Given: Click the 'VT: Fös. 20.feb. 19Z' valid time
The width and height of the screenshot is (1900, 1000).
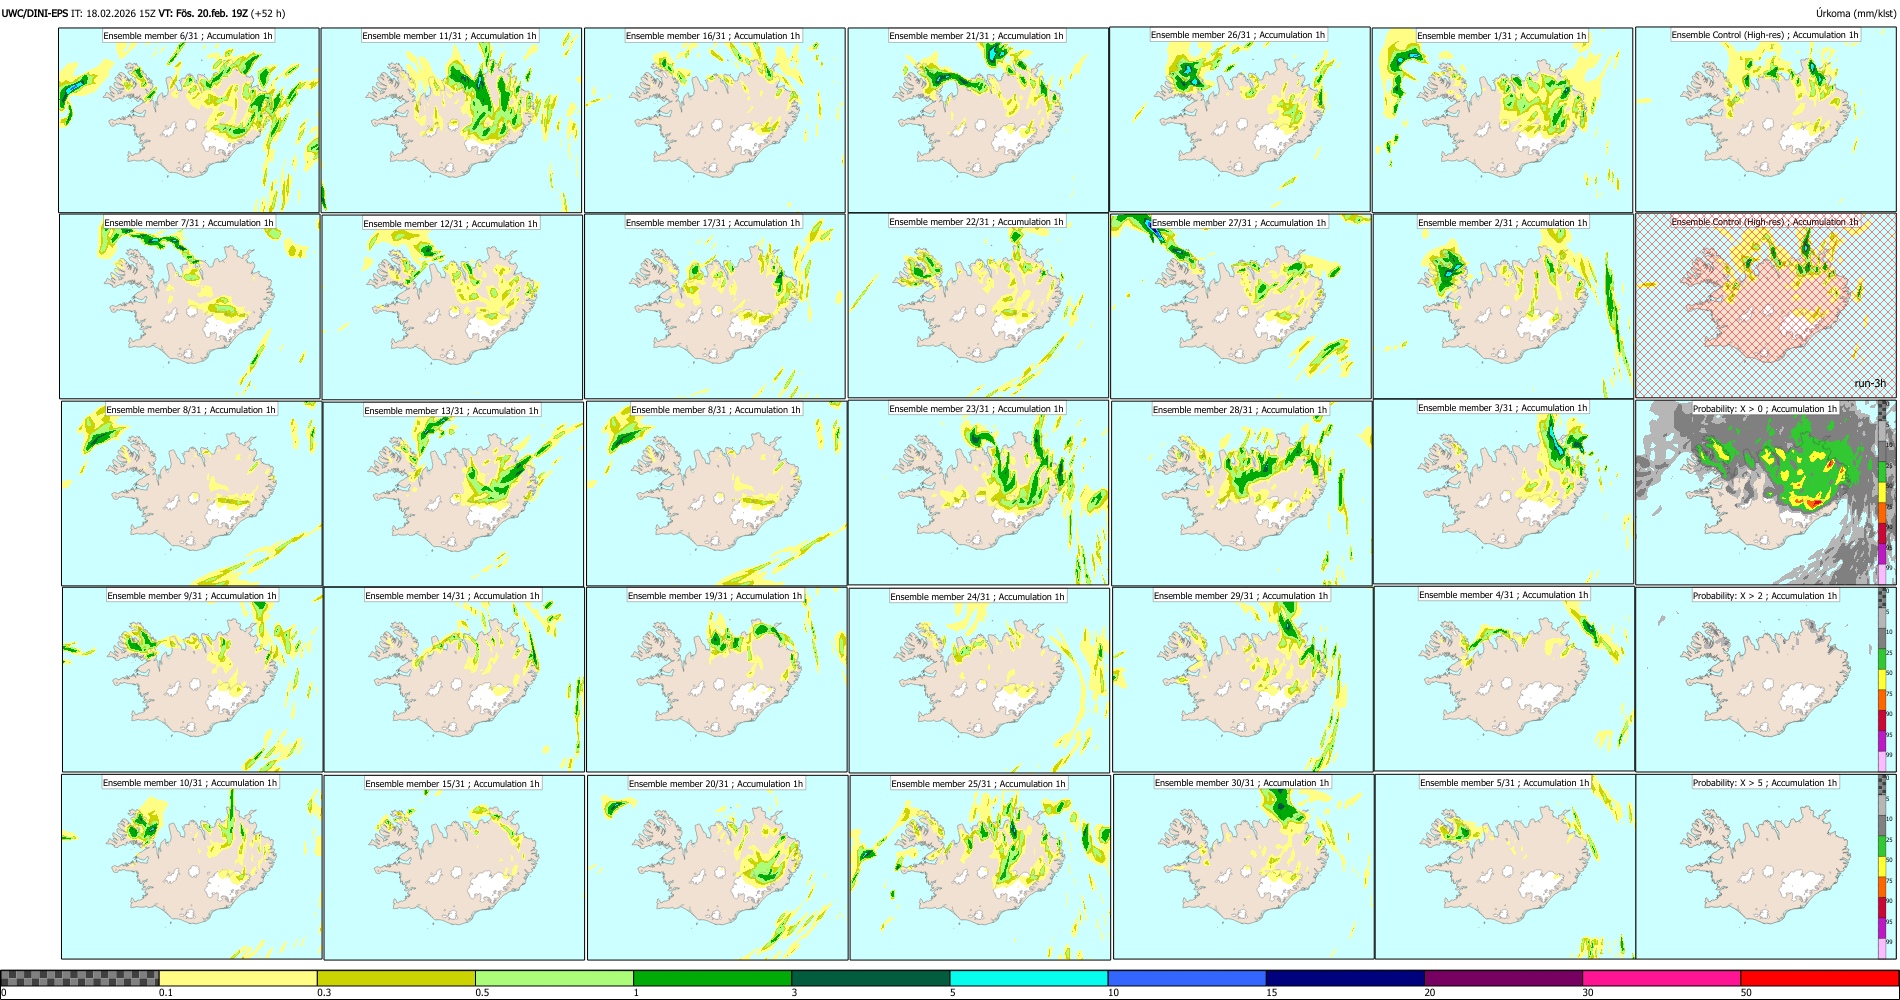Looking at the screenshot, I should point(204,13).
